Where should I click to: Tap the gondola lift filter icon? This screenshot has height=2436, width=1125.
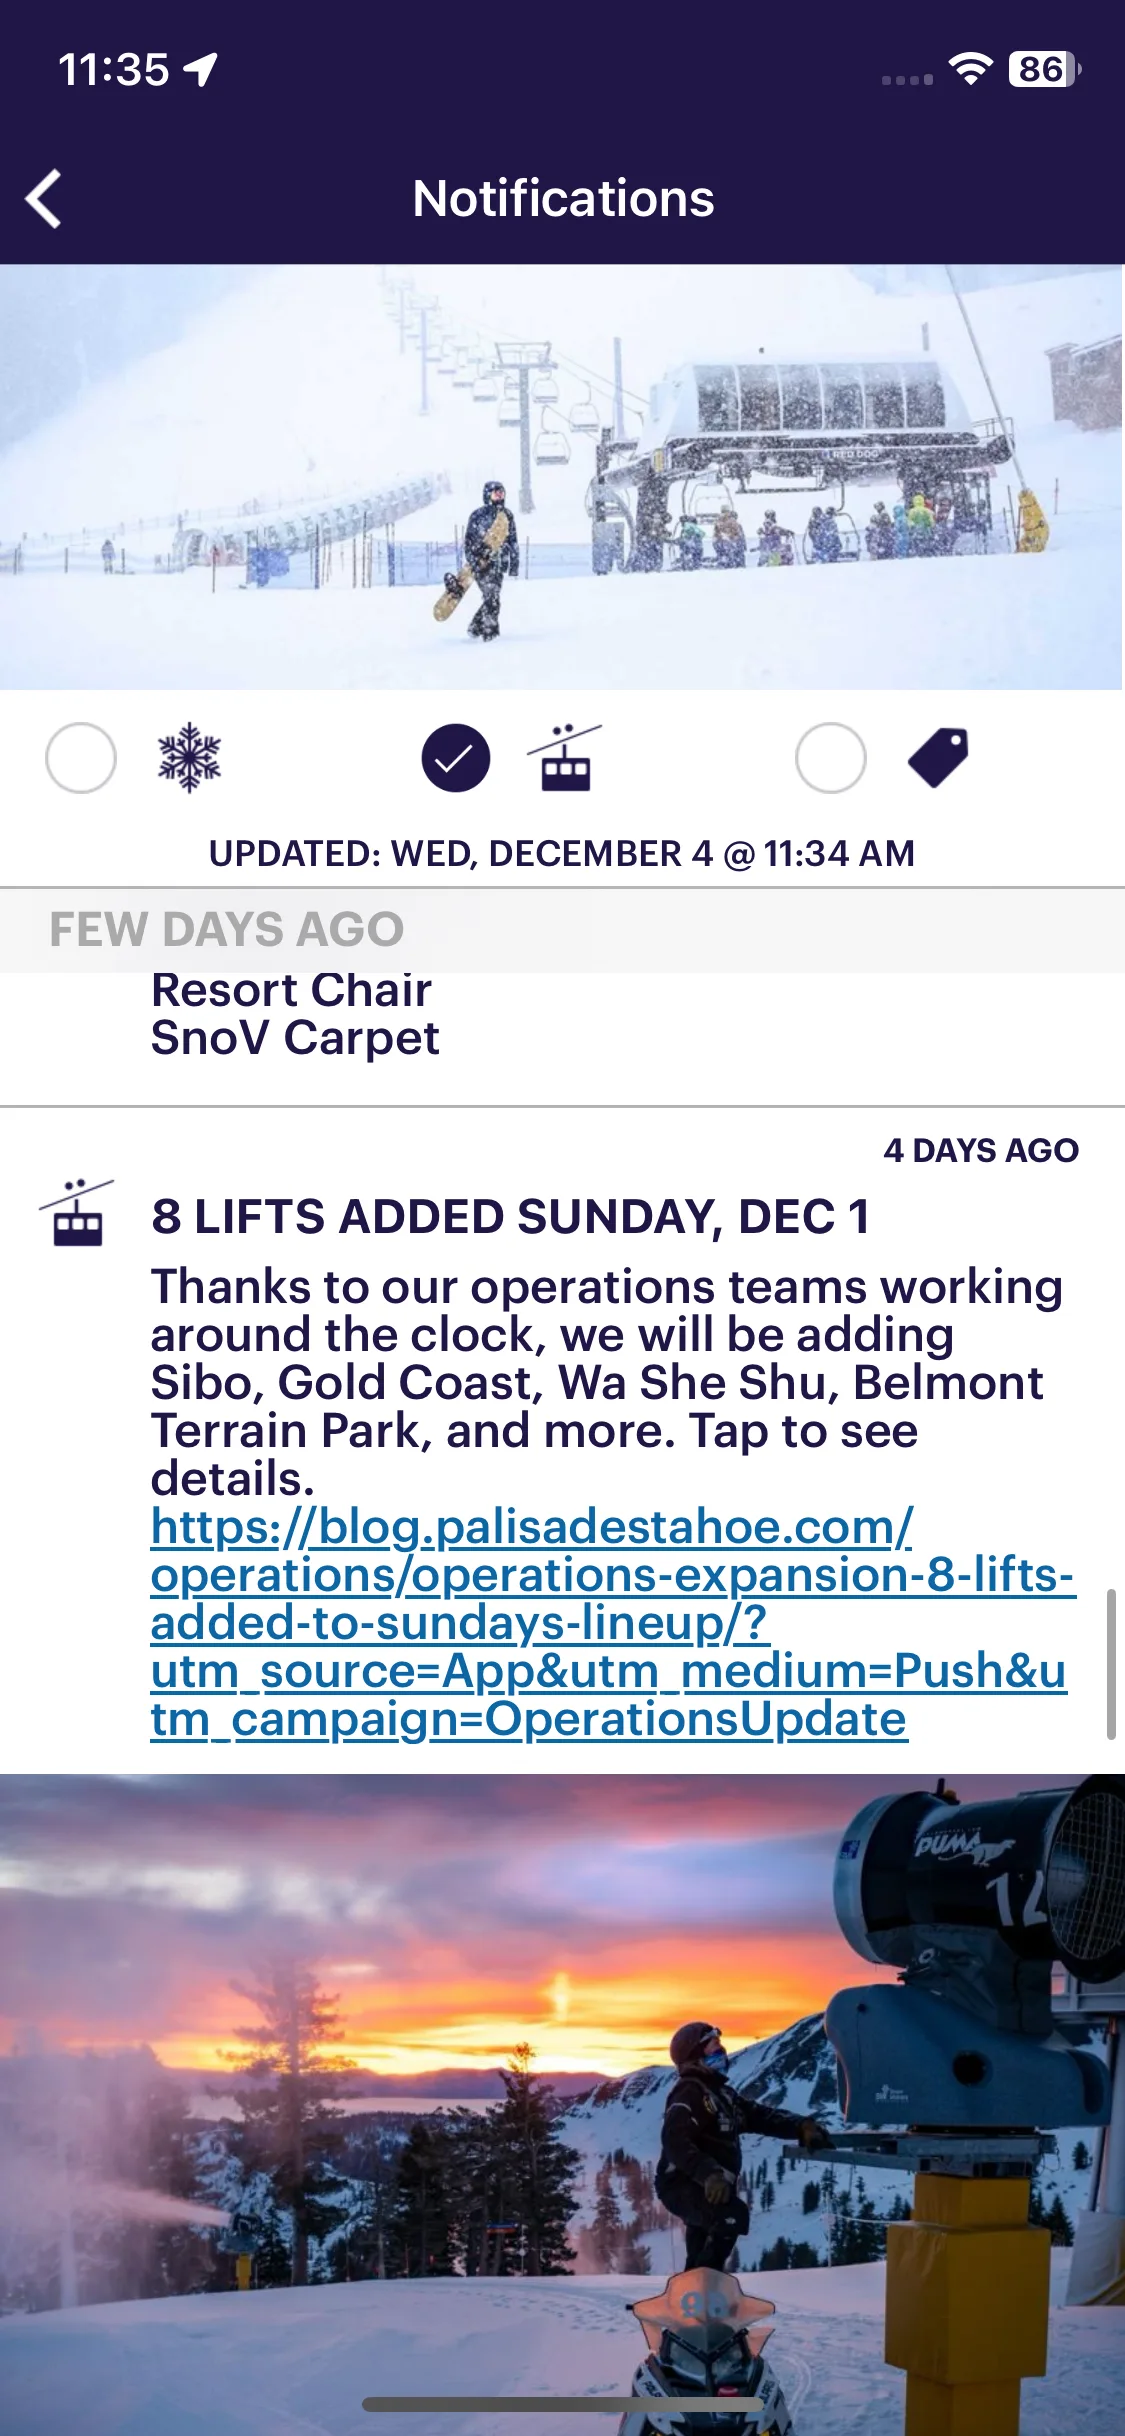point(565,758)
